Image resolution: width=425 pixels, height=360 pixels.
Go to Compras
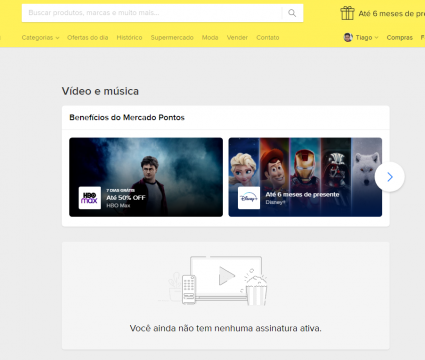tap(400, 38)
